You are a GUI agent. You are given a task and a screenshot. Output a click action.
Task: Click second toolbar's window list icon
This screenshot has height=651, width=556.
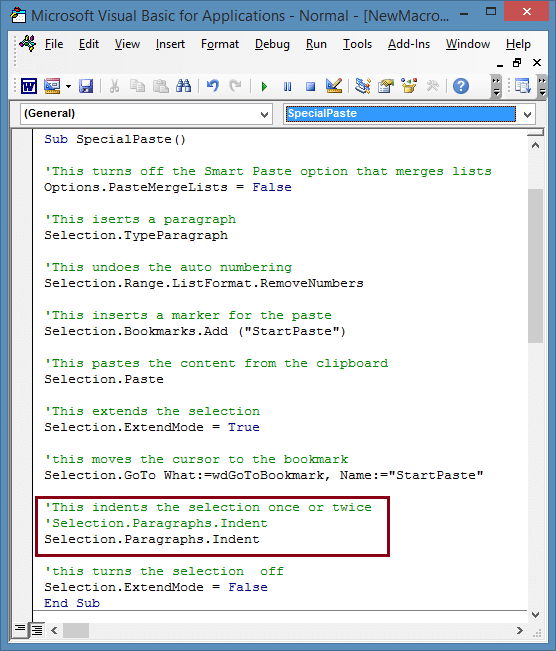[x=523, y=86]
